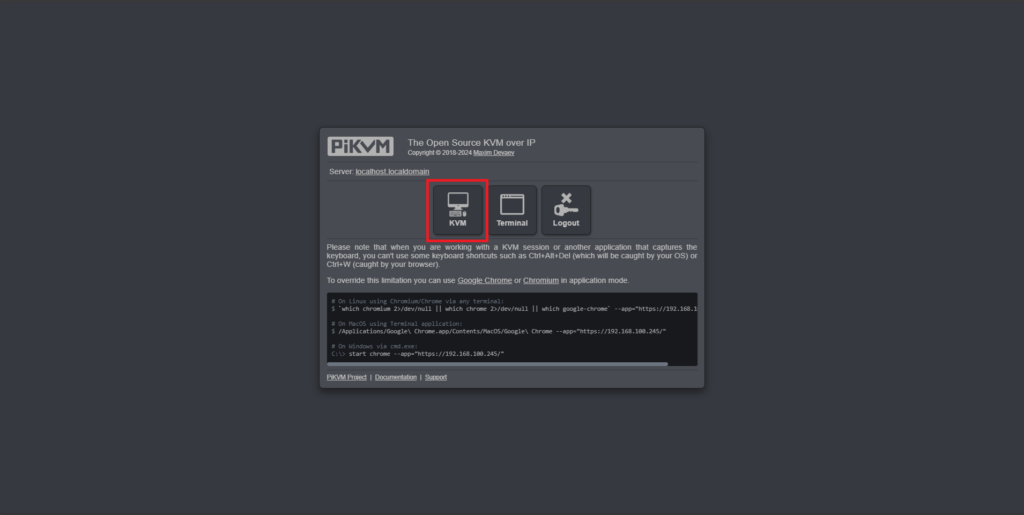Viewport: 1024px width, 515px height.
Task: Follow the Google Chrome link
Action: coord(485,281)
